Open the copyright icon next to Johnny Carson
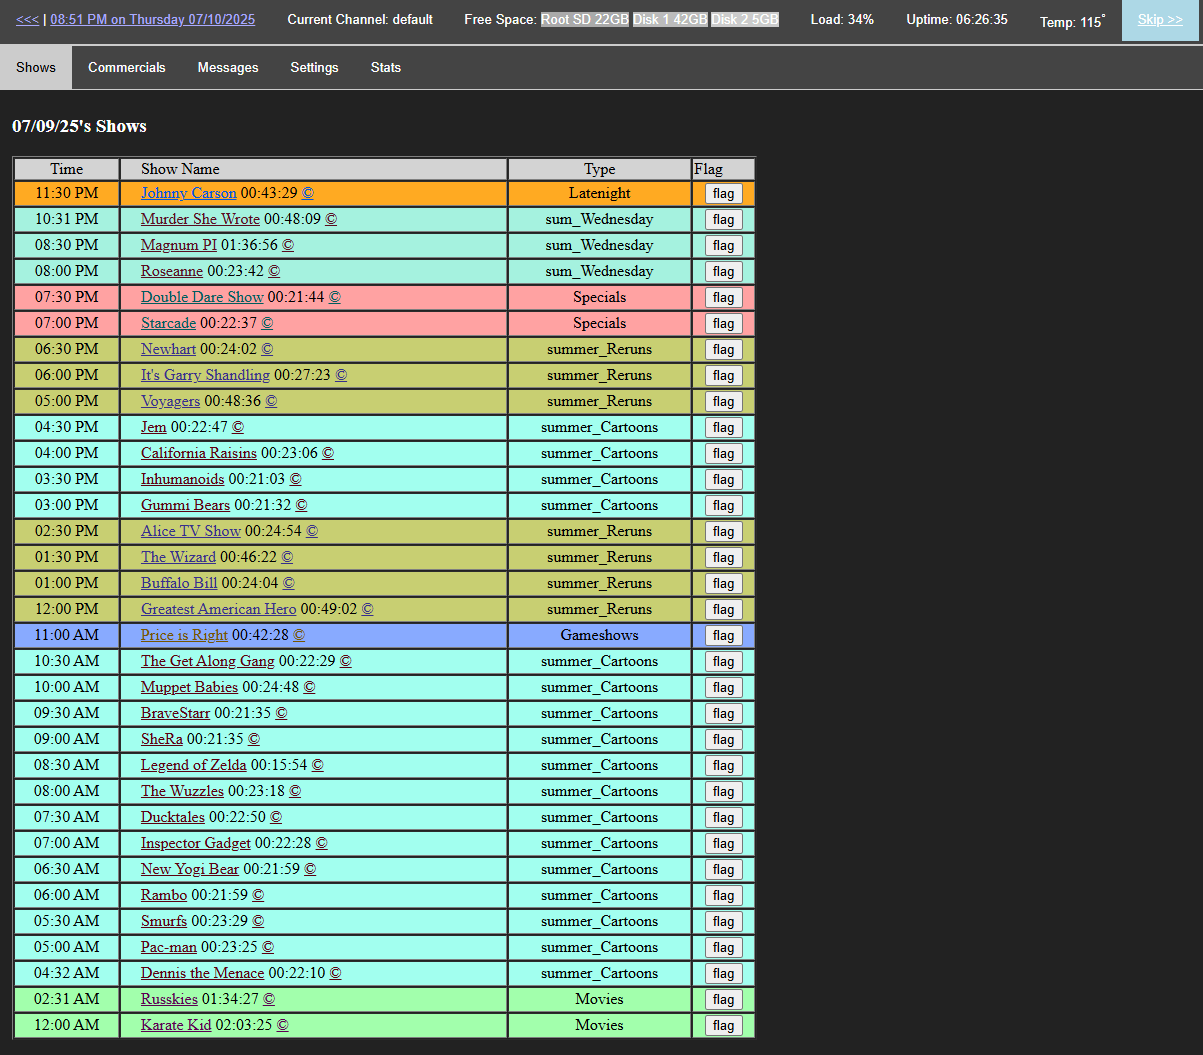 click(308, 193)
